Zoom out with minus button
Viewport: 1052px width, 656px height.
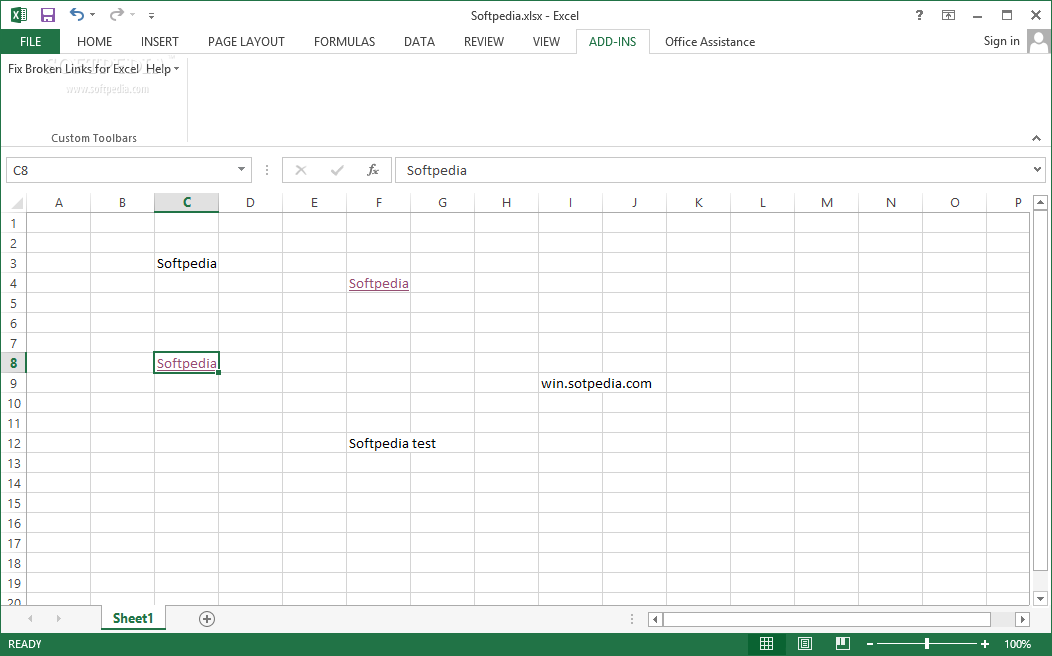tap(870, 644)
